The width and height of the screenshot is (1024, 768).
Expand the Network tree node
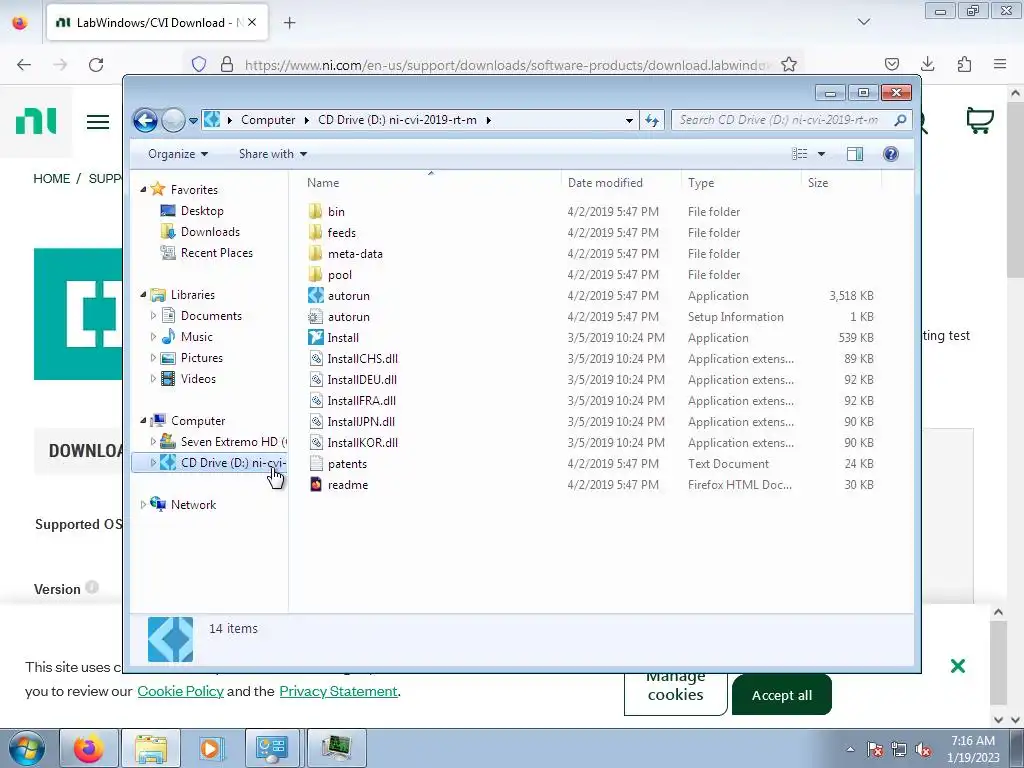pos(143,505)
